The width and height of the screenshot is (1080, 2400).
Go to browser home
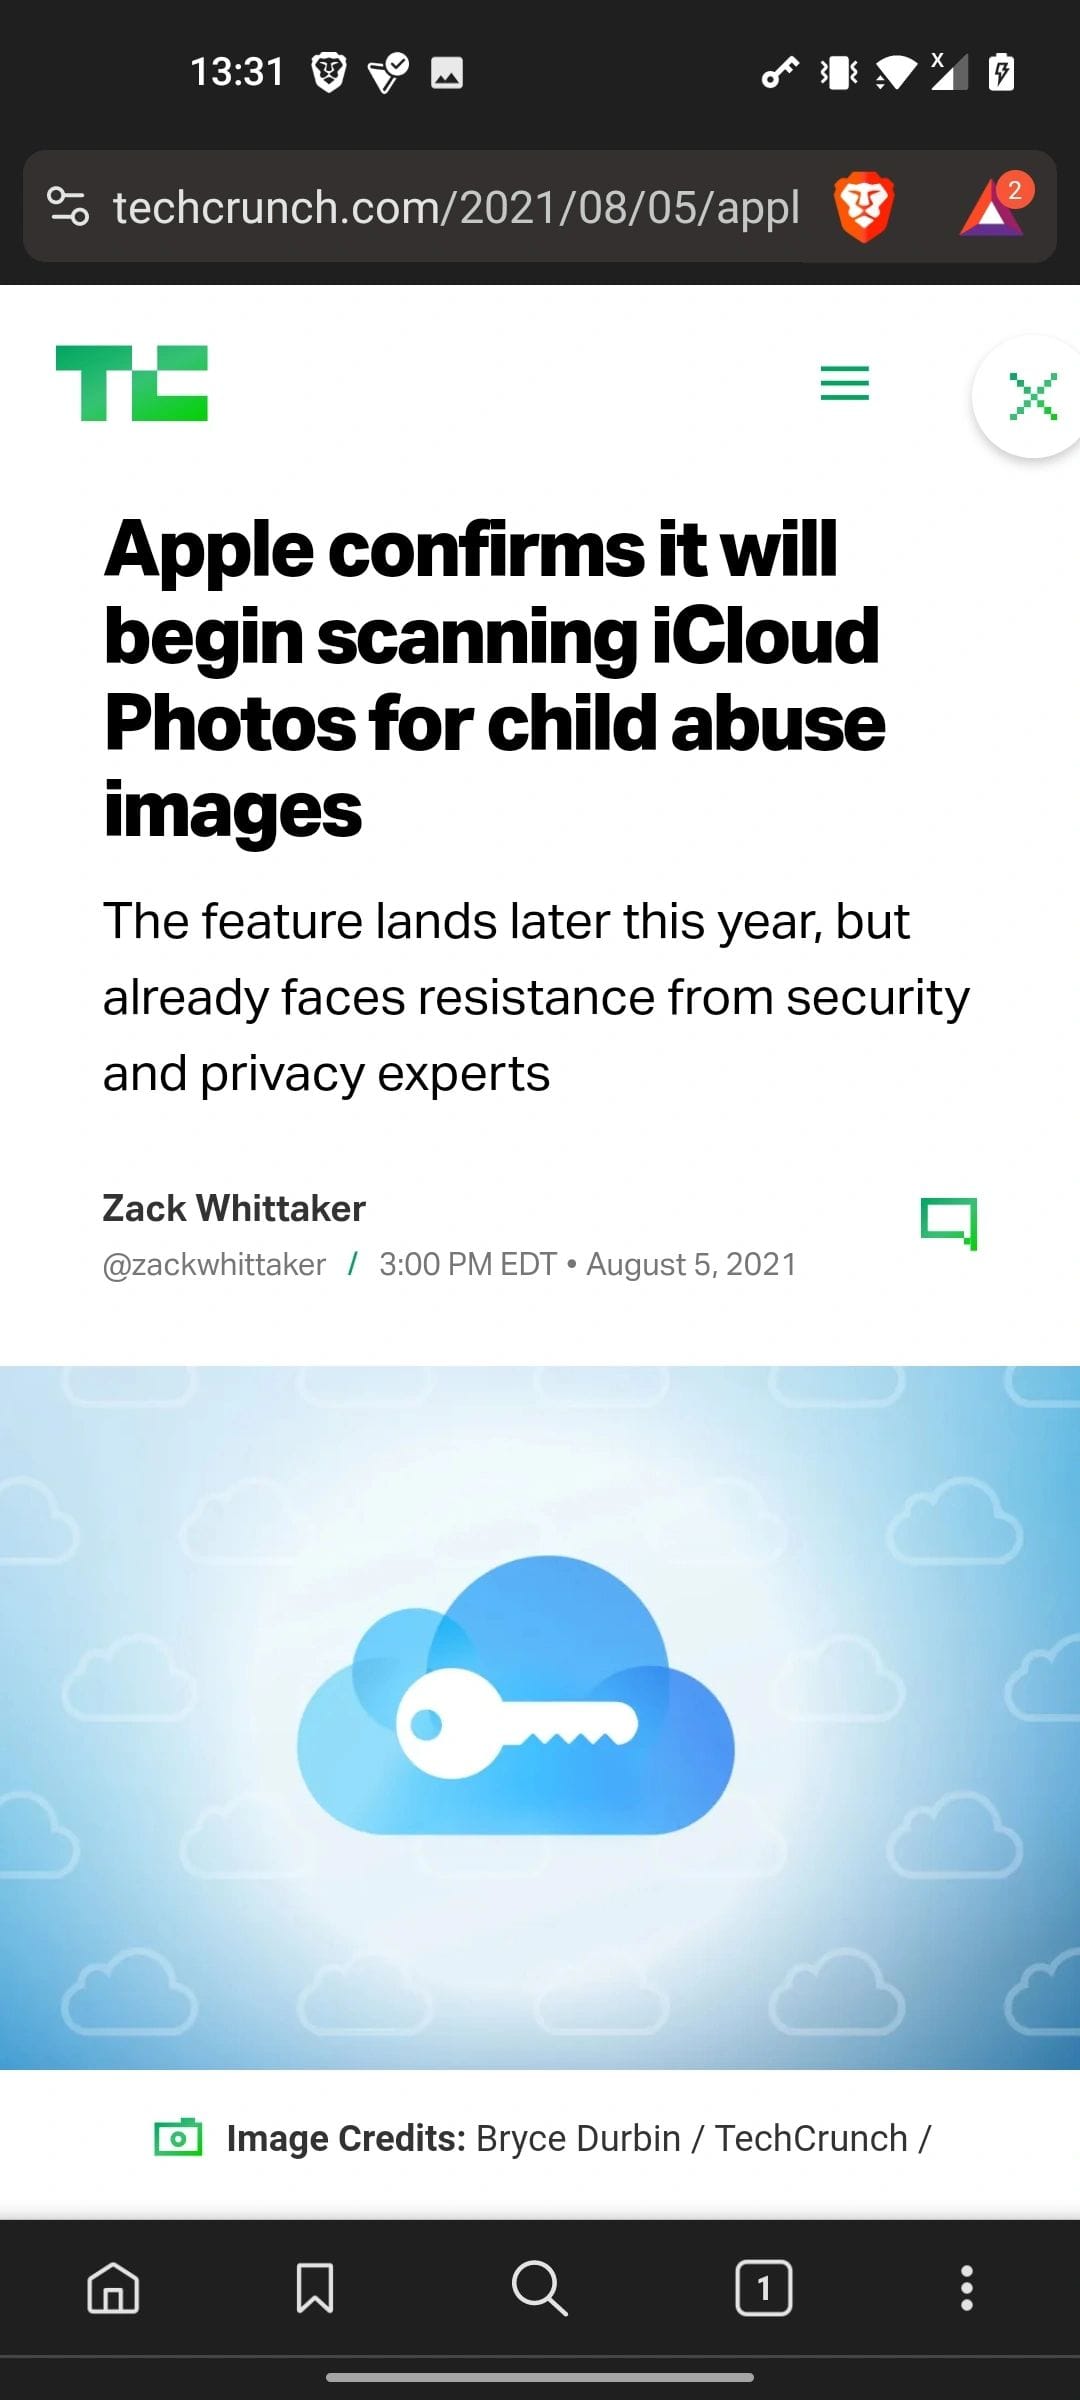pos(114,2287)
